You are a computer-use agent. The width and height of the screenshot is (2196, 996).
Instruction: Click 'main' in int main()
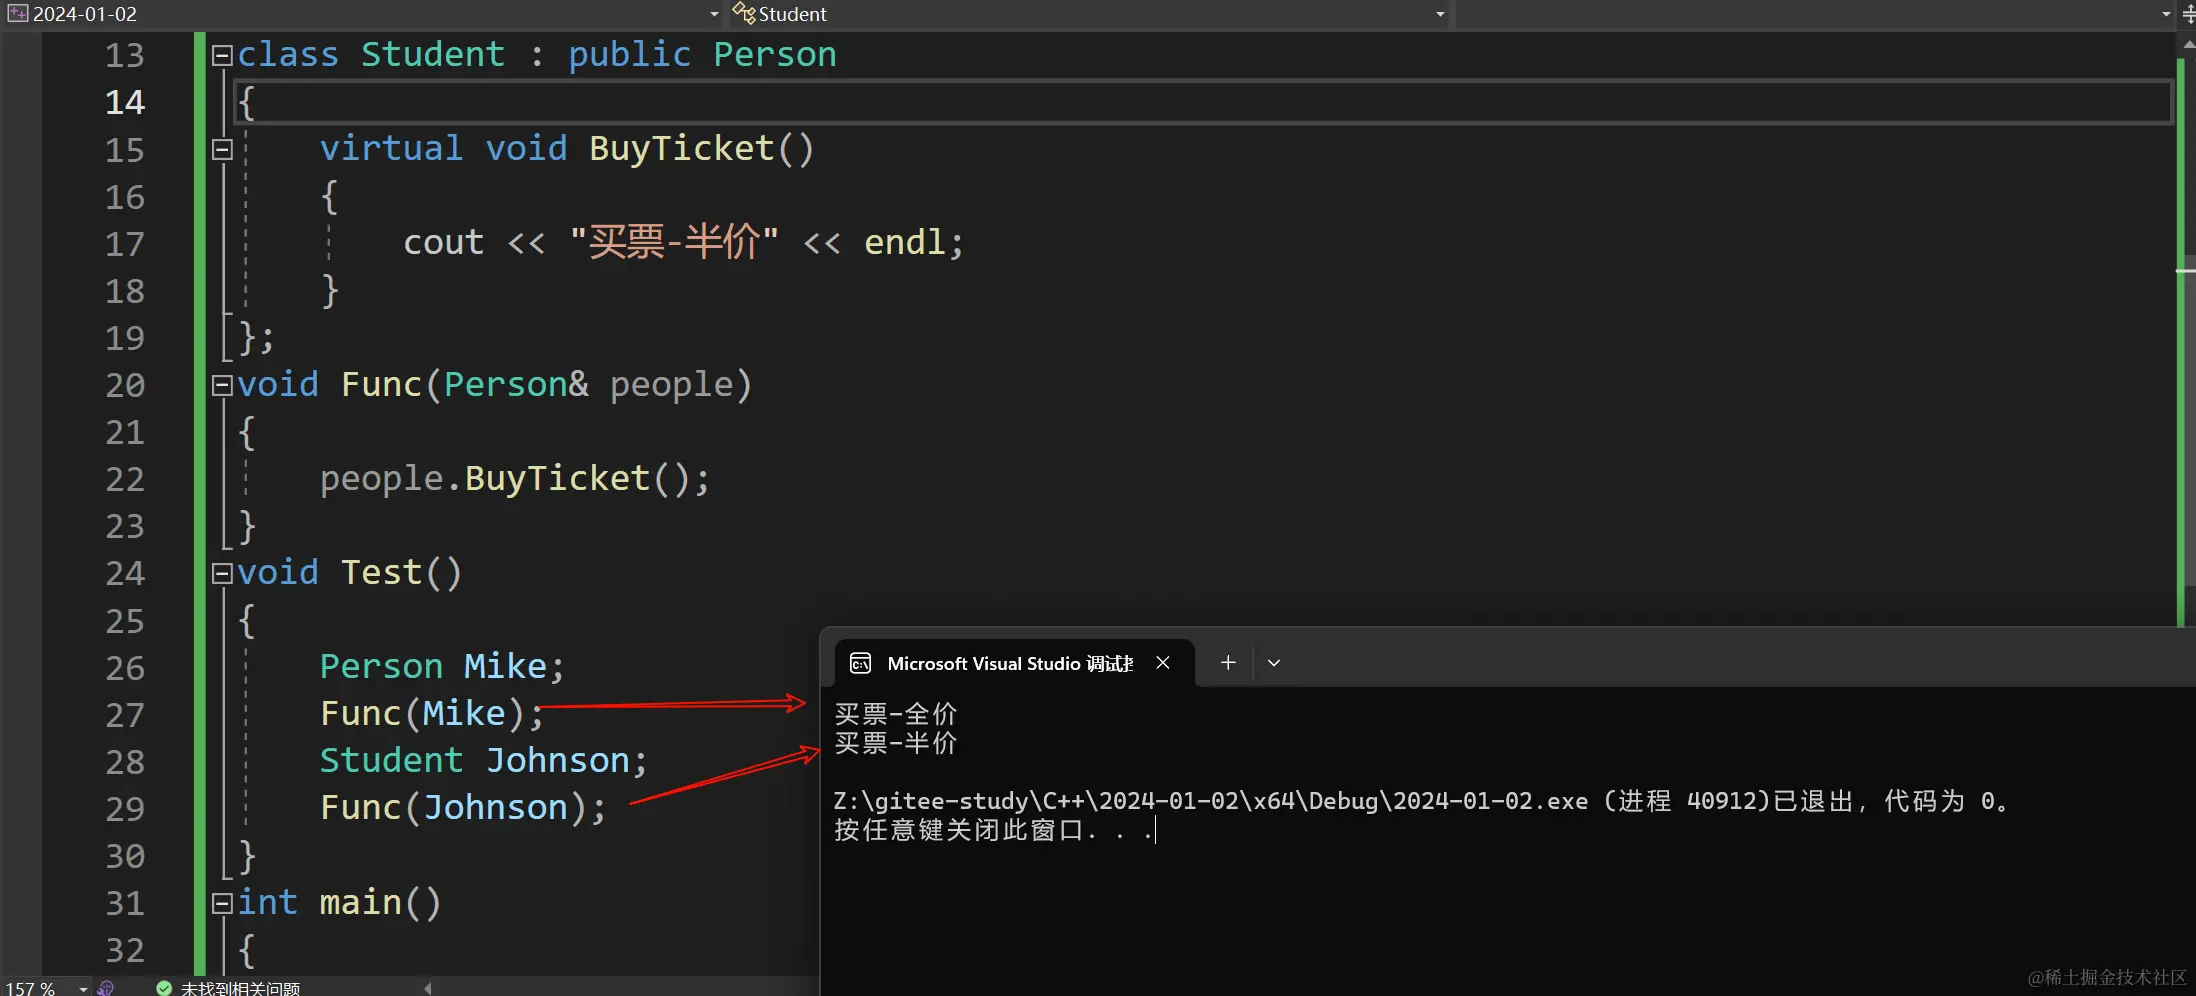pos(360,903)
